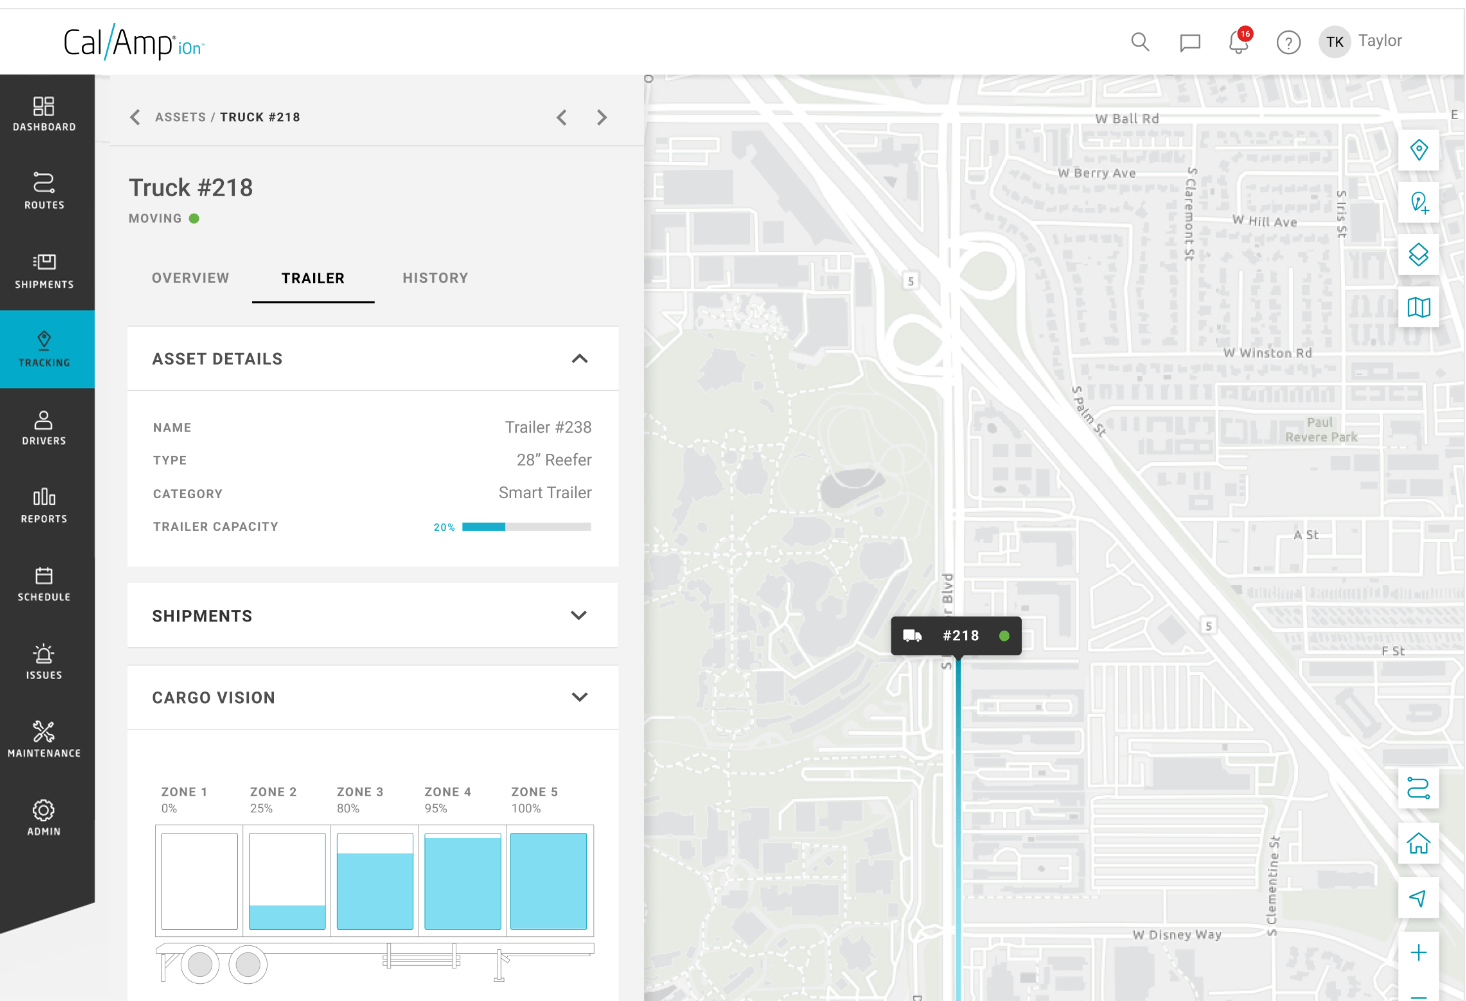
Task: Open the notification bell with 16 alerts
Action: click(1238, 42)
